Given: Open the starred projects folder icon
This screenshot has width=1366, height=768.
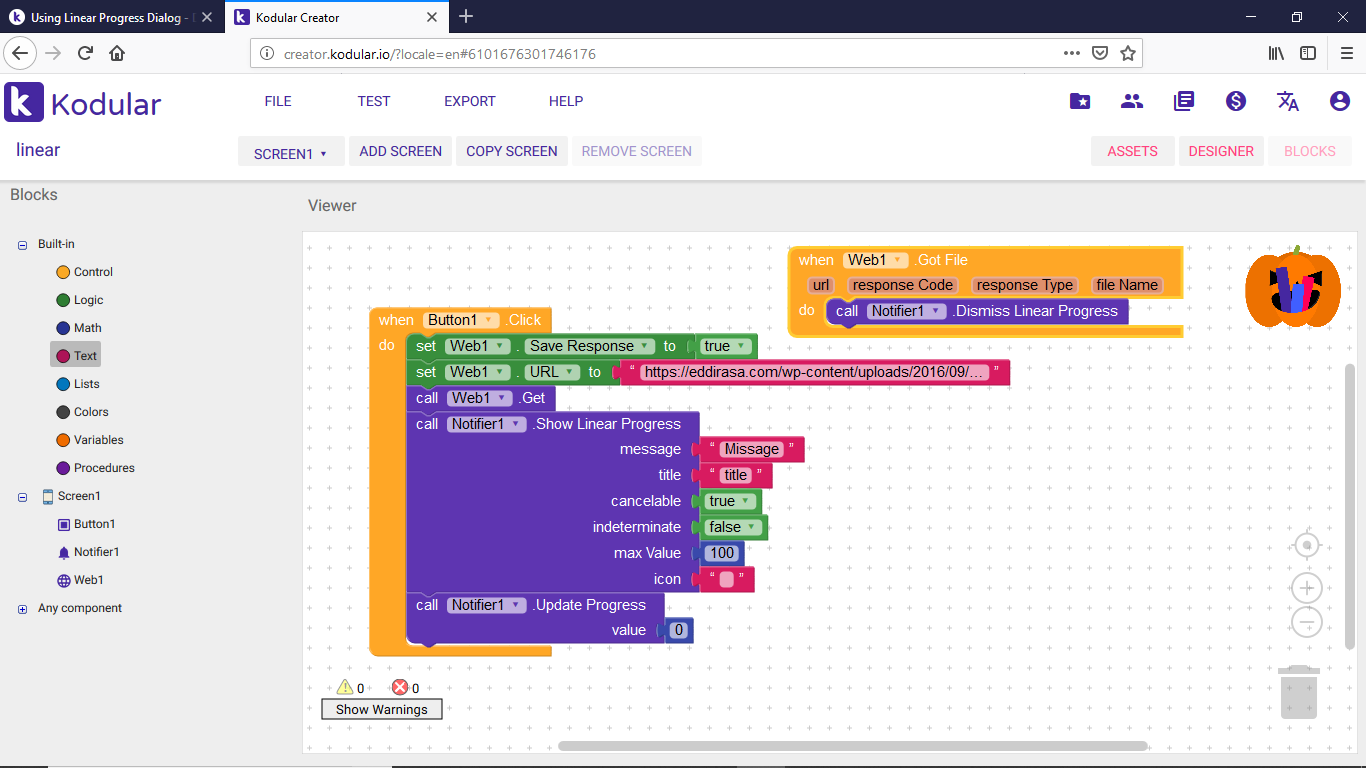Looking at the screenshot, I should point(1080,101).
